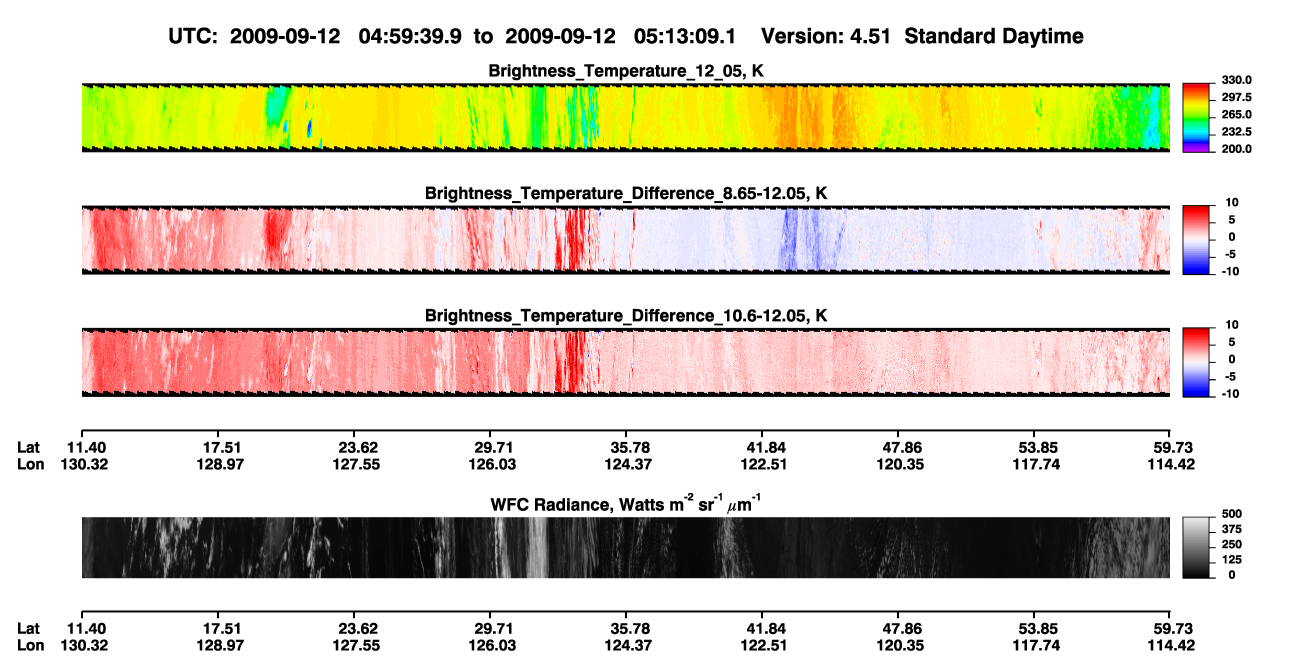Click the 12.05 brightness temperature image strip
Screen dimensions: 1300x667
[x=625, y=117]
